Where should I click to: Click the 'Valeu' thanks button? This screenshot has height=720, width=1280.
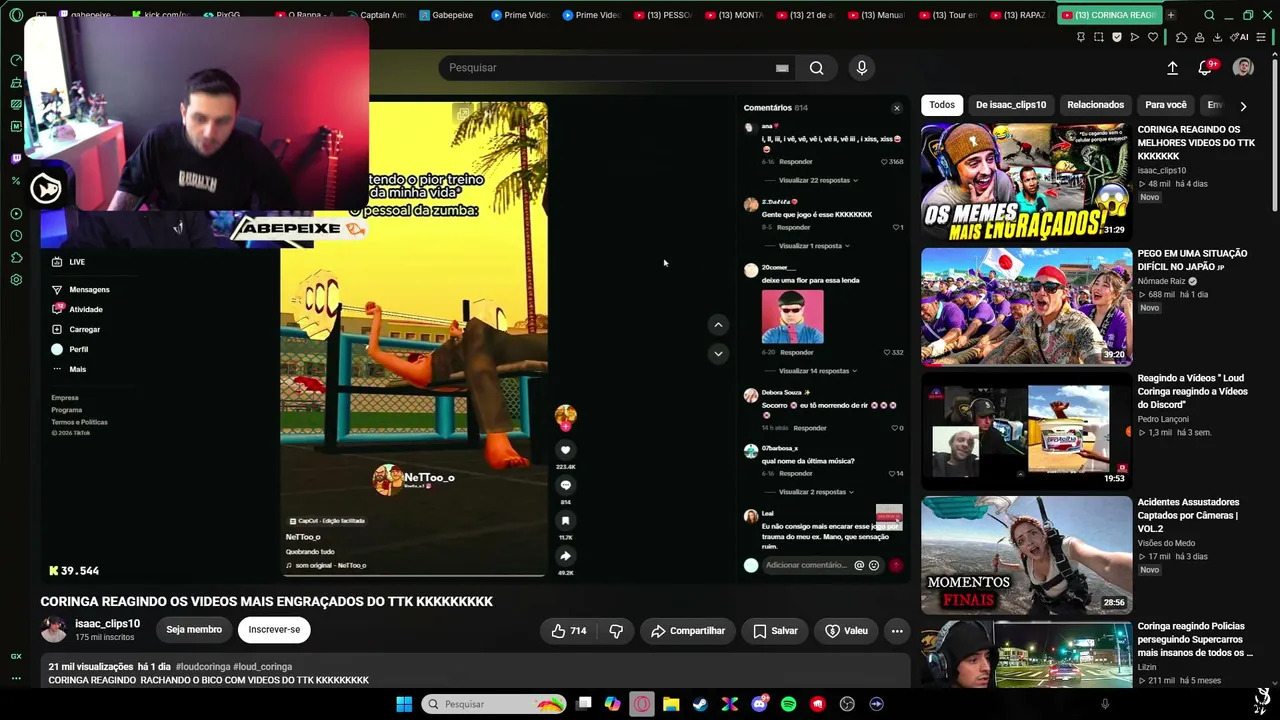click(x=846, y=631)
